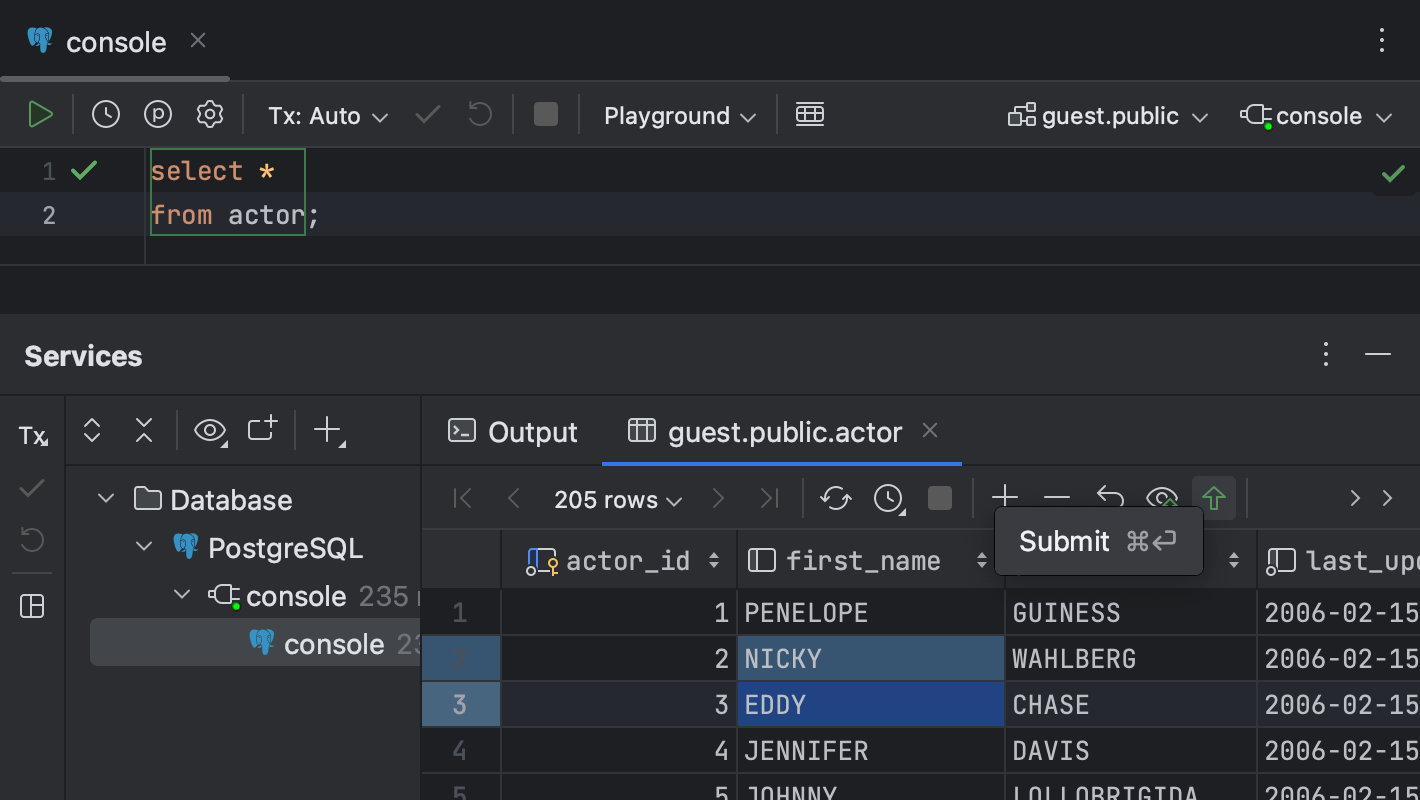Add a new row with the plus icon

point(1004,497)
